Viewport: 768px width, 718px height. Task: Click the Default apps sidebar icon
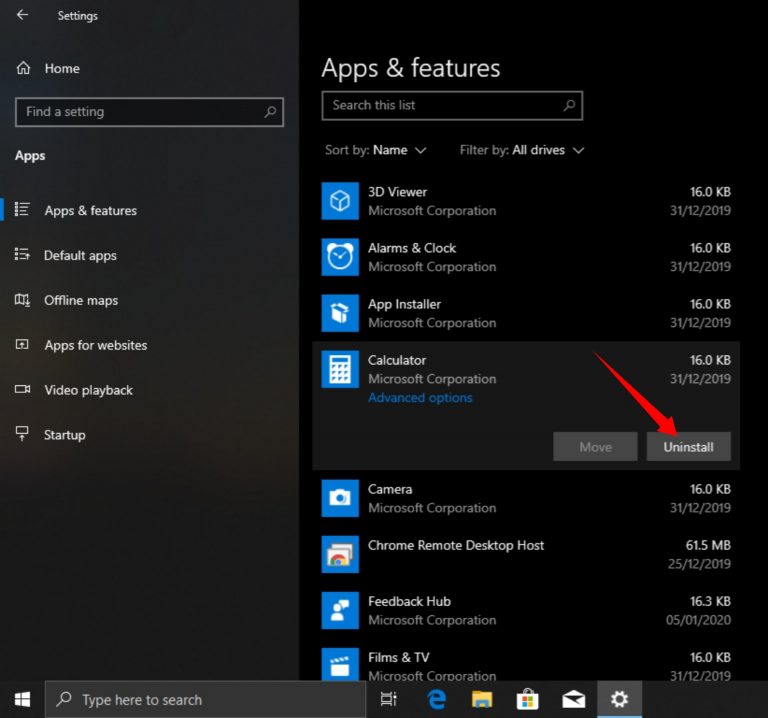22,254
